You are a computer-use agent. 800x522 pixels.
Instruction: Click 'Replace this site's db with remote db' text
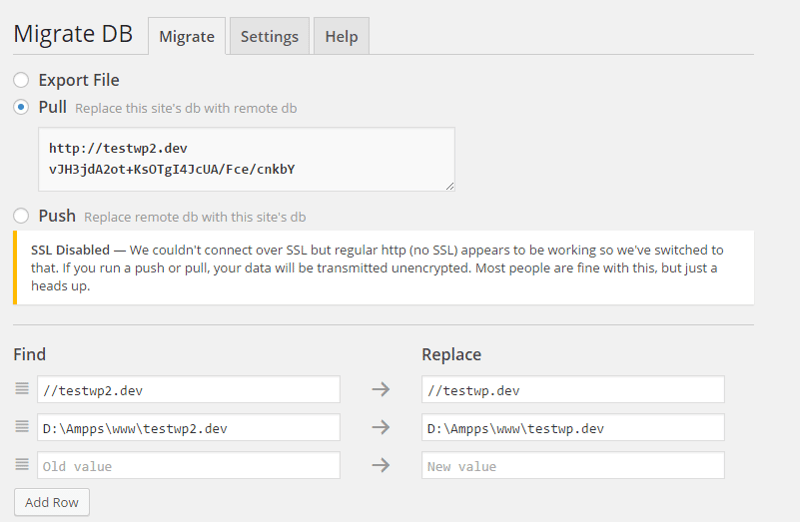tap(186, 109)
